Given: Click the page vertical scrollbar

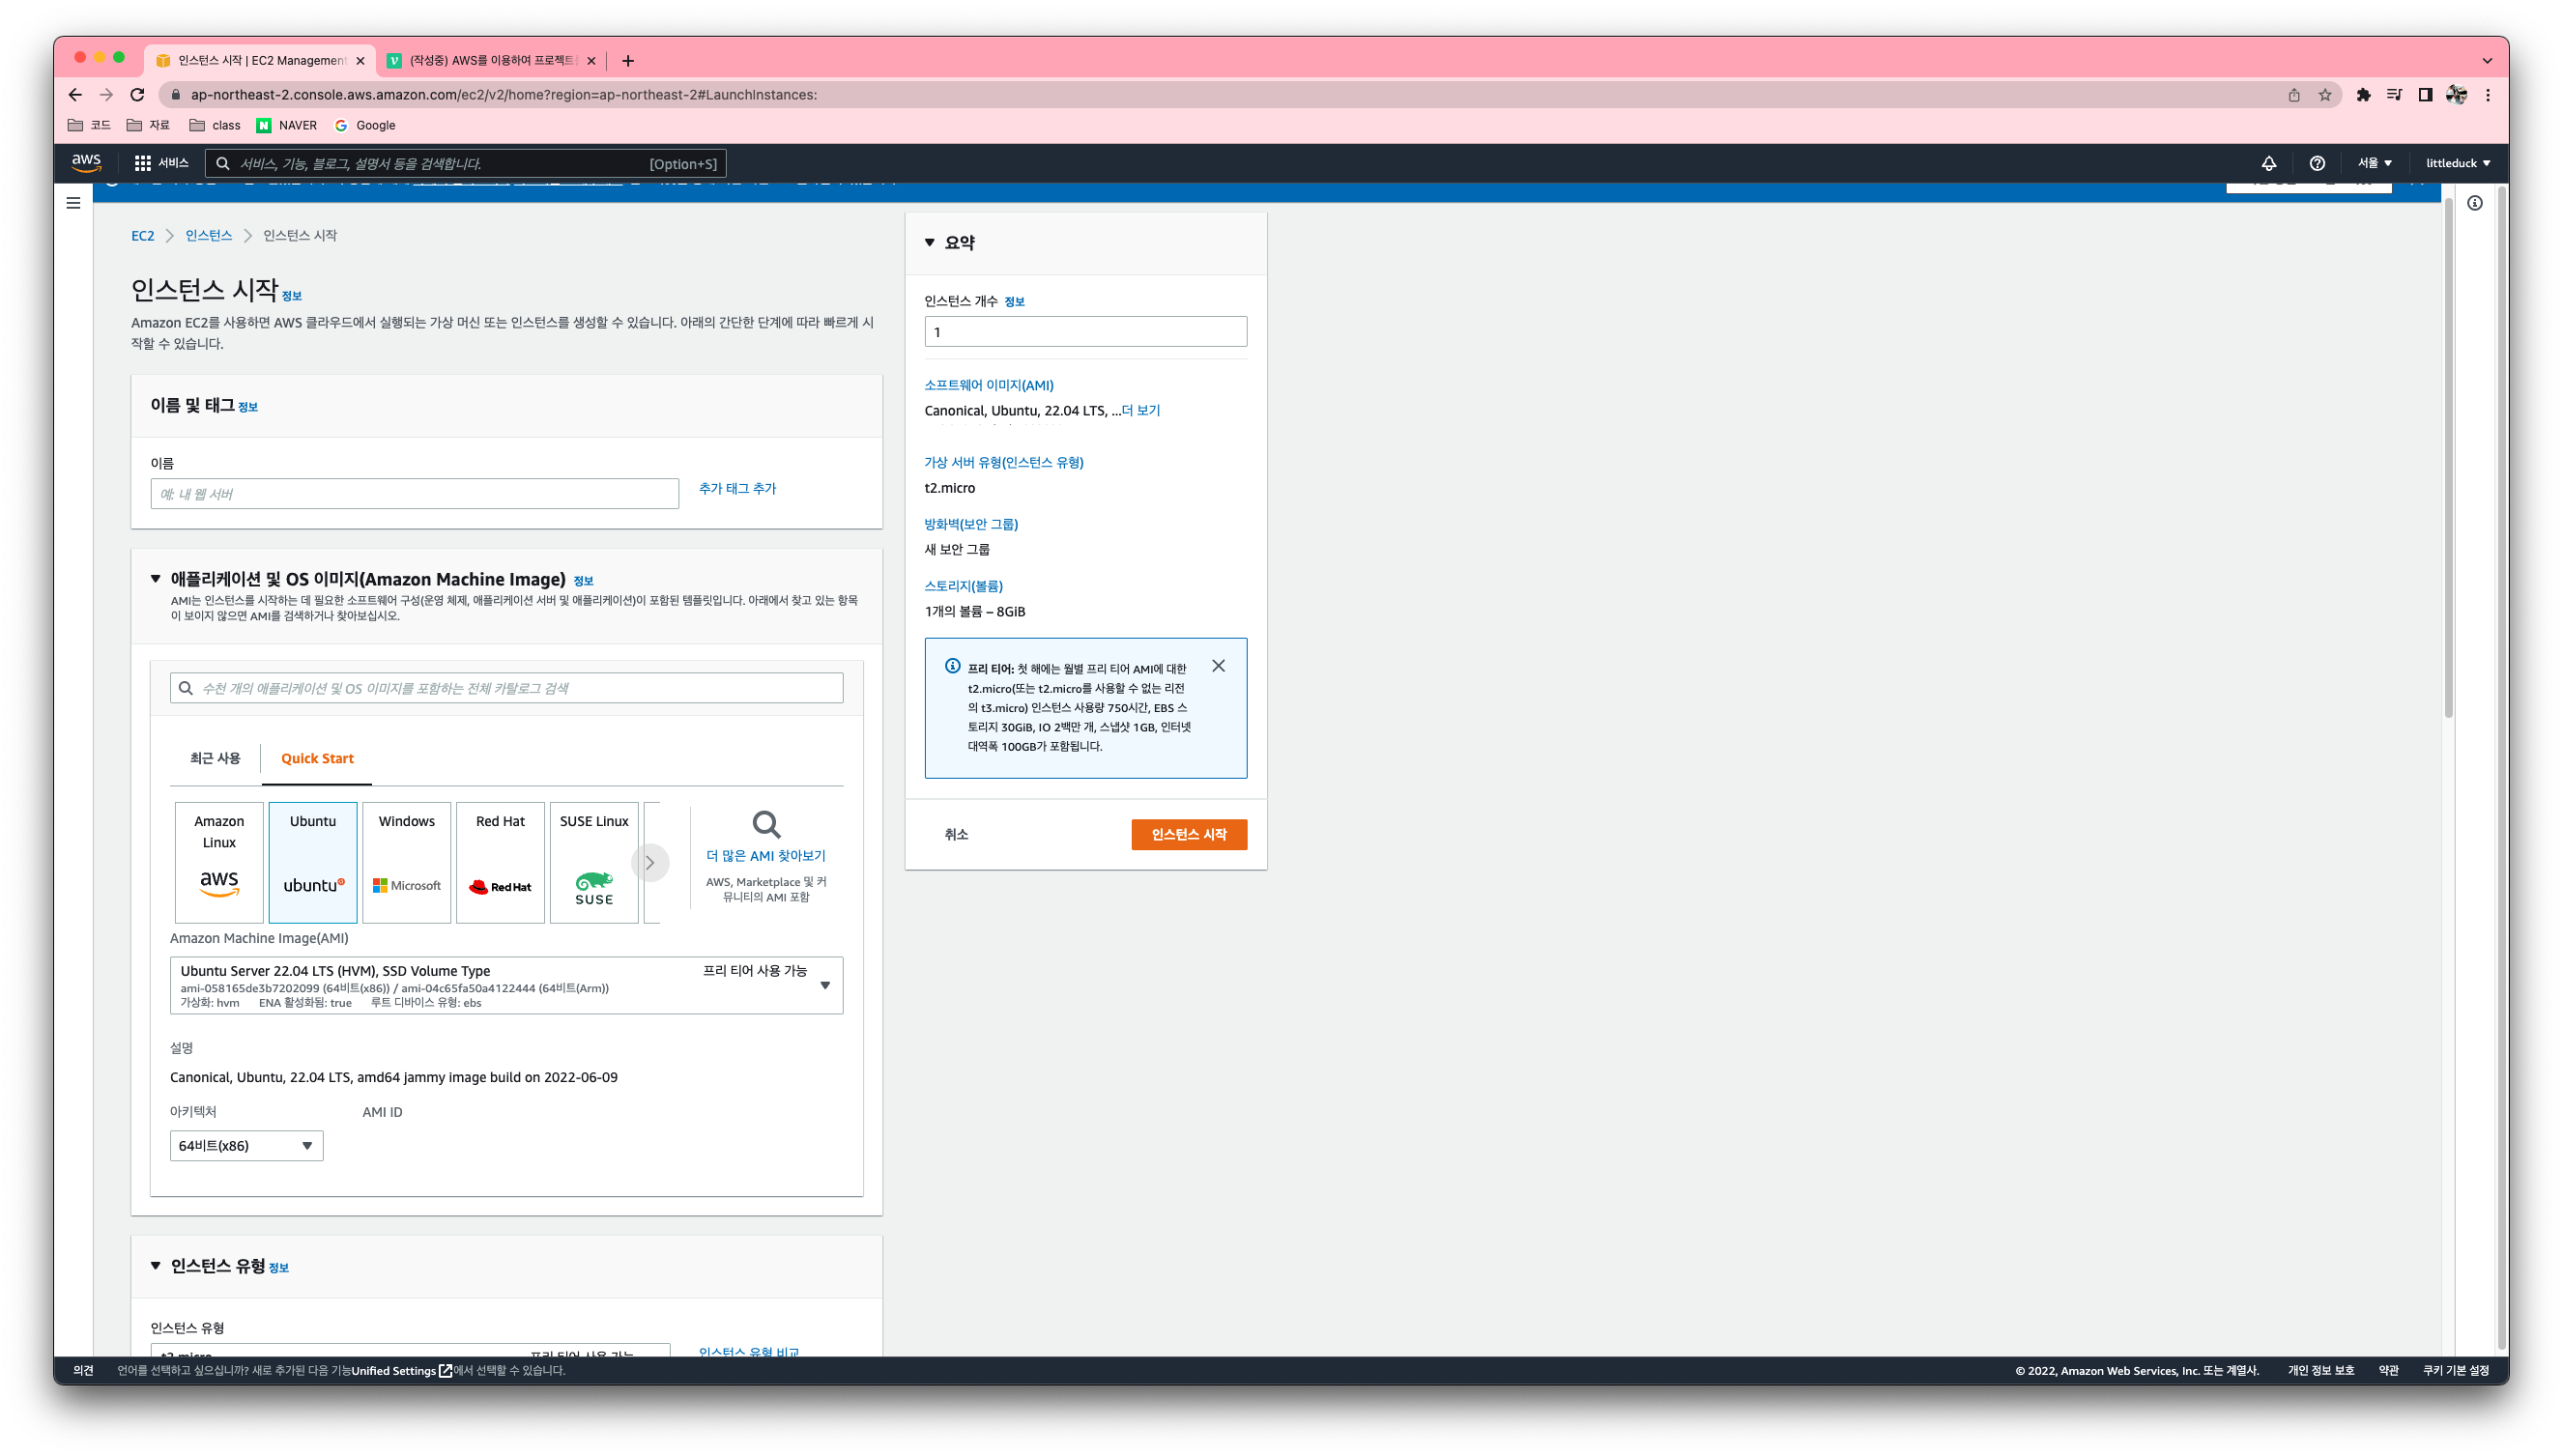Looking at the screenshot, I should click(2448, 460).
